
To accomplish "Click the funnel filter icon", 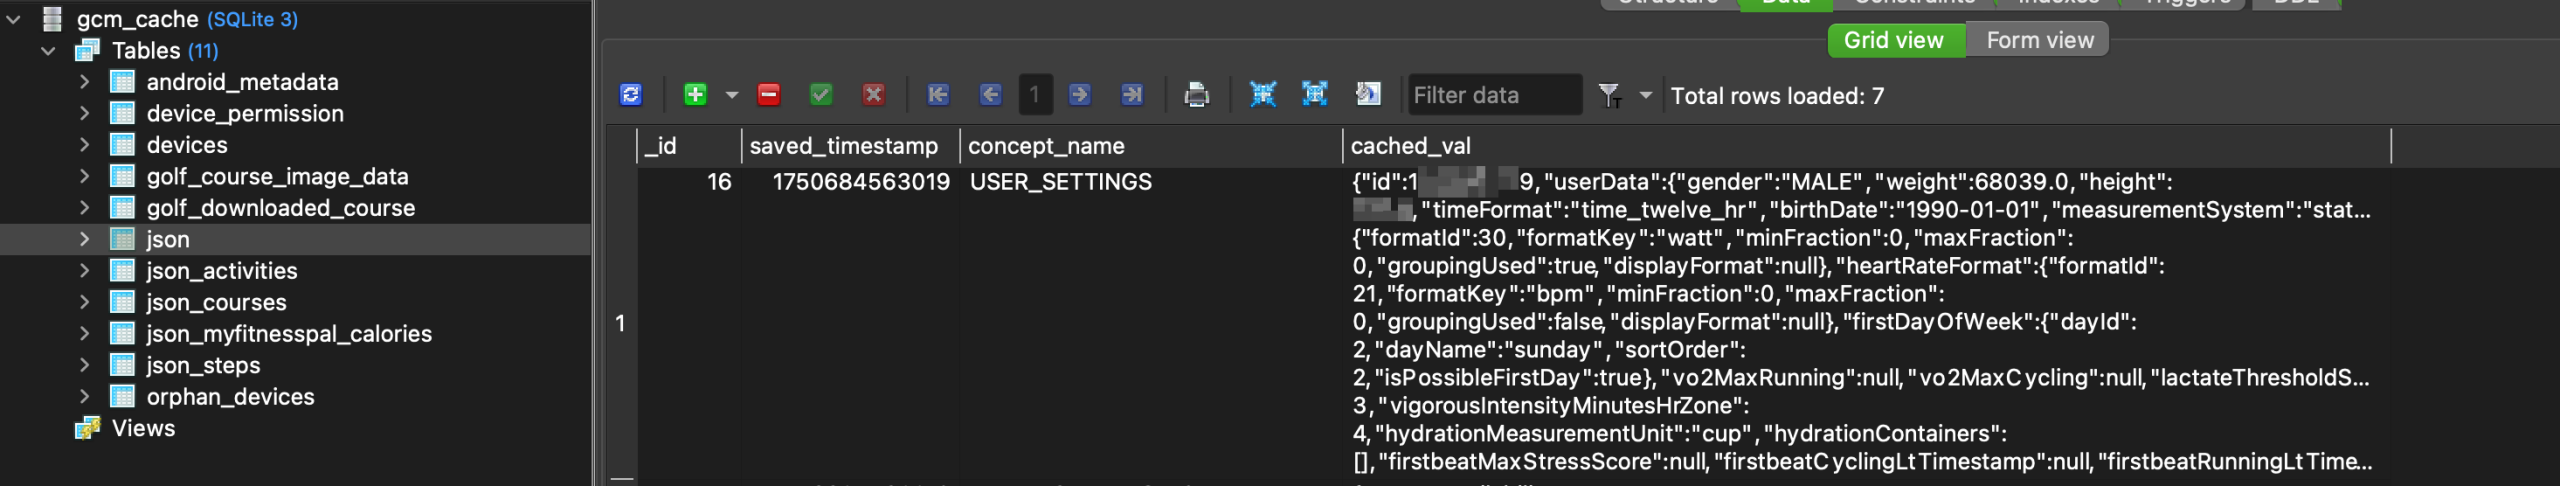I will (1609, 95).
